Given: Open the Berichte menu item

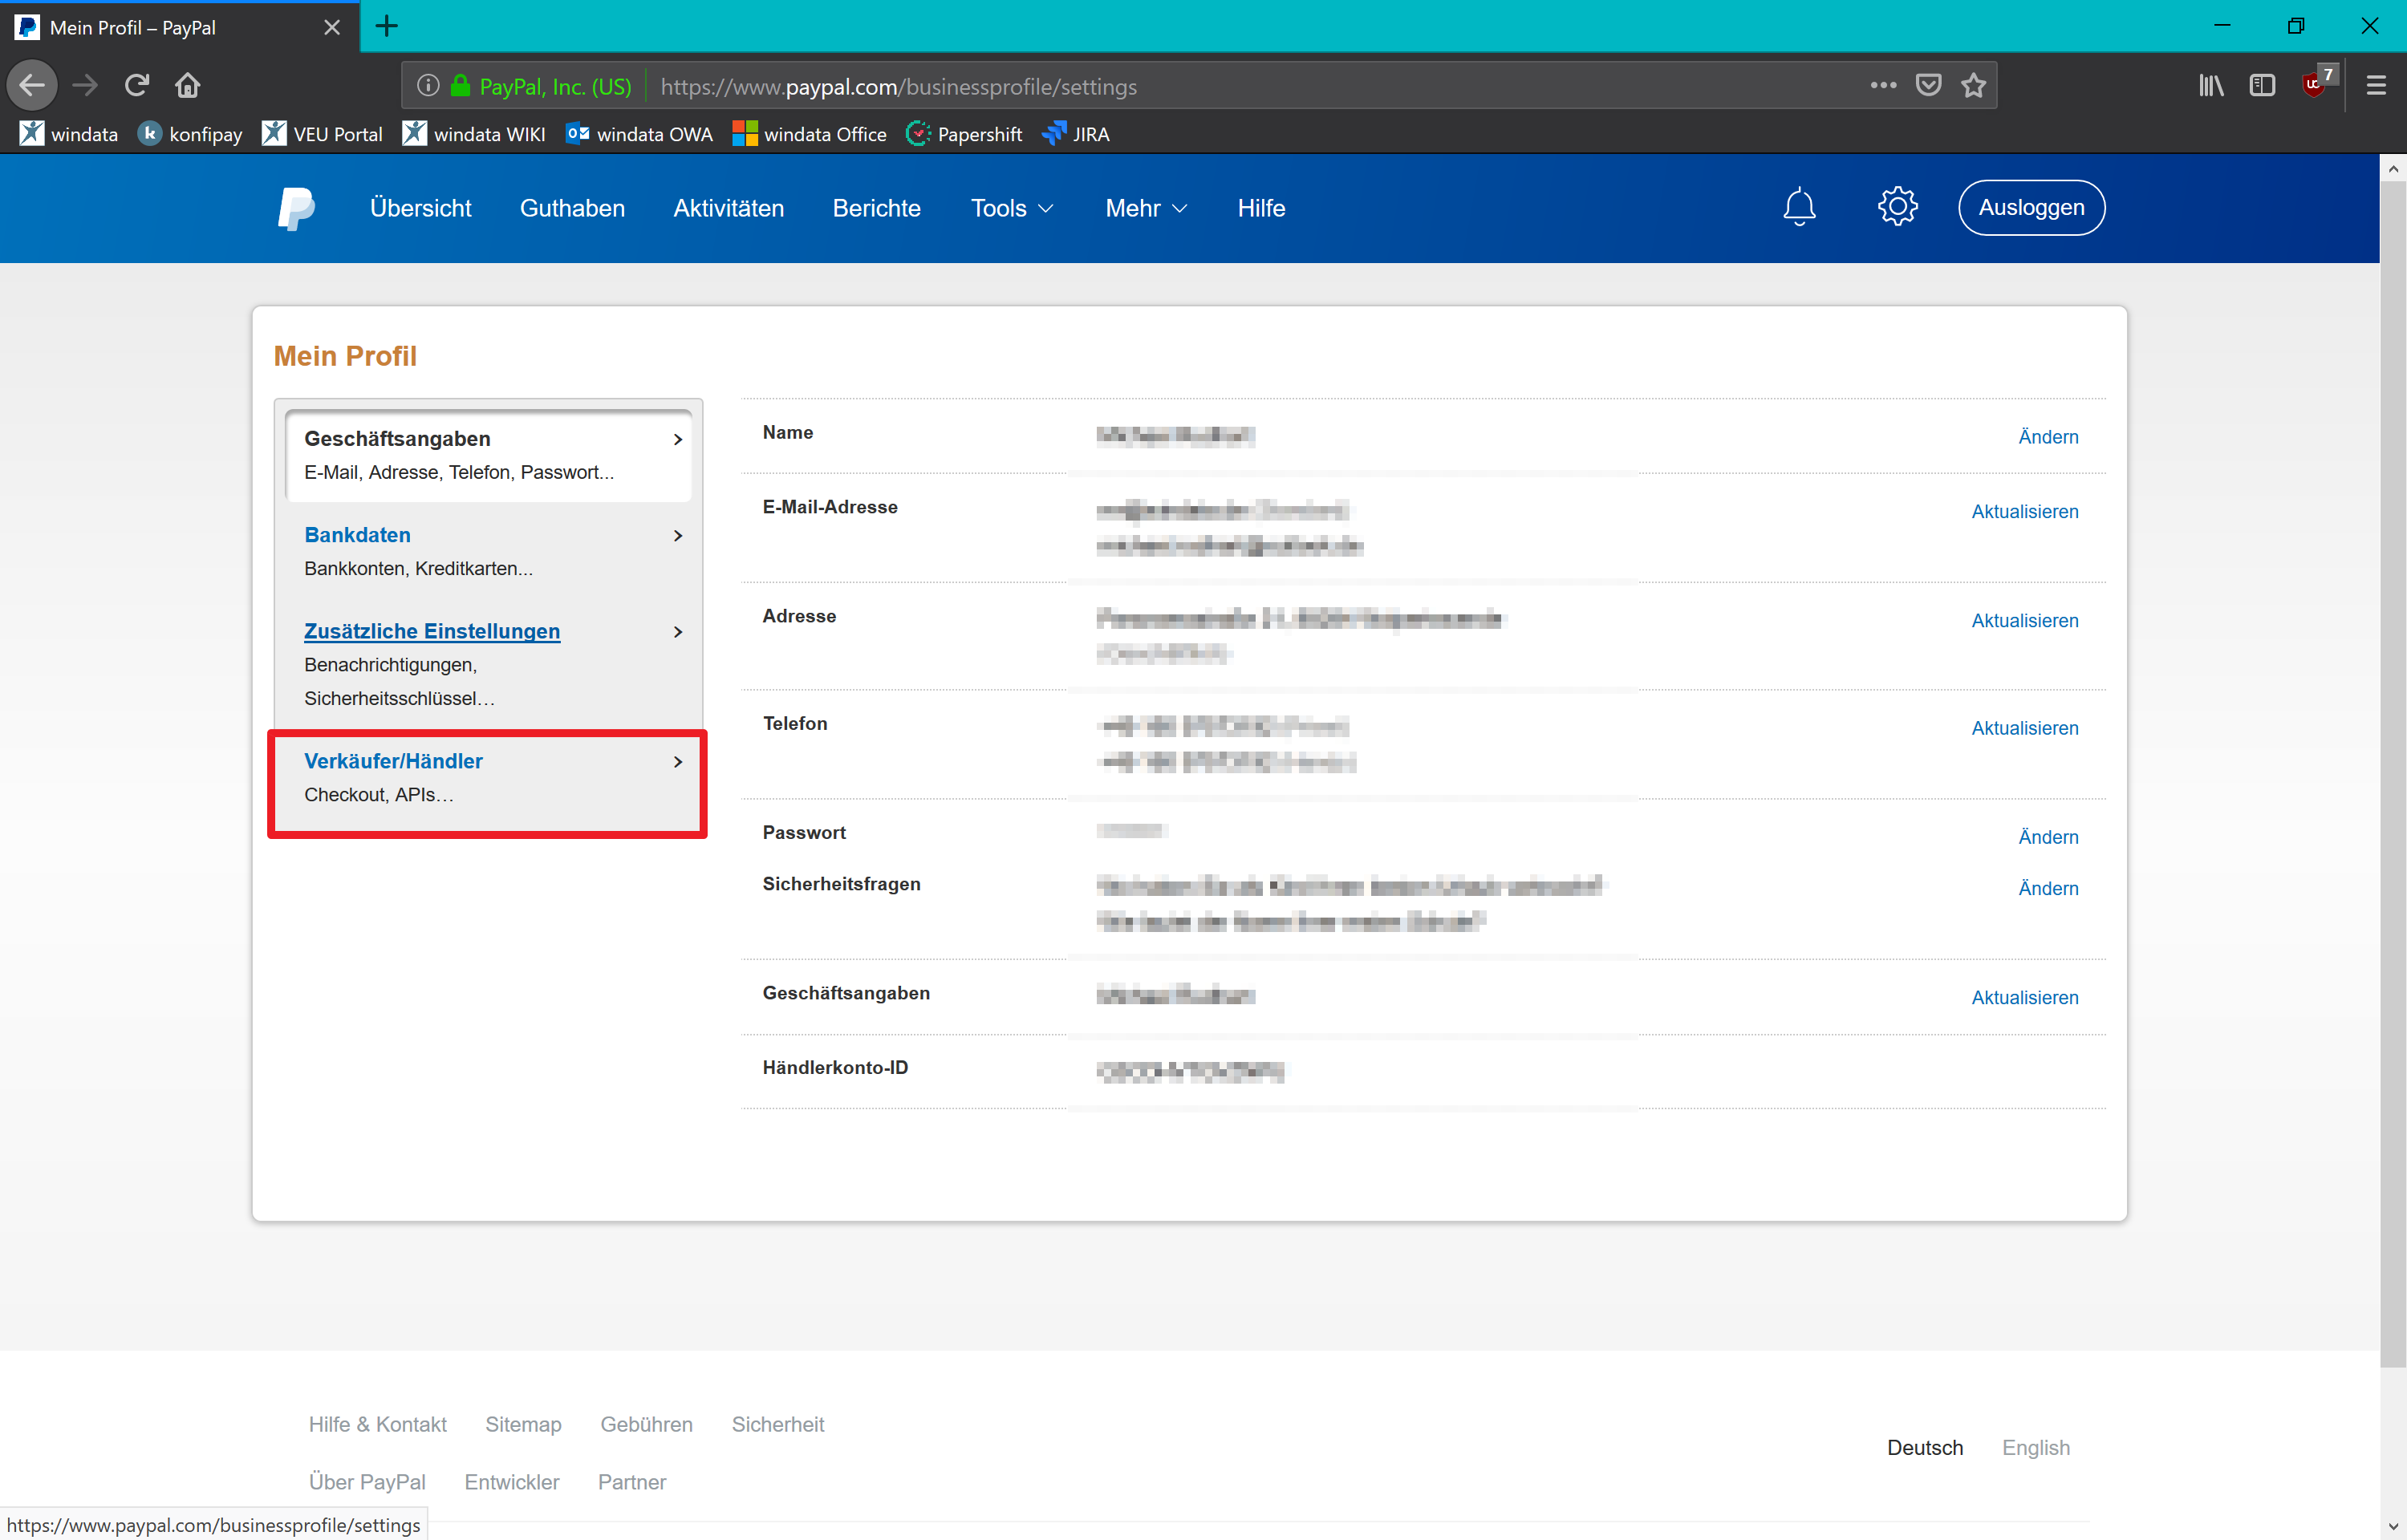Looking at the screenshot, I should coord(876,208).
